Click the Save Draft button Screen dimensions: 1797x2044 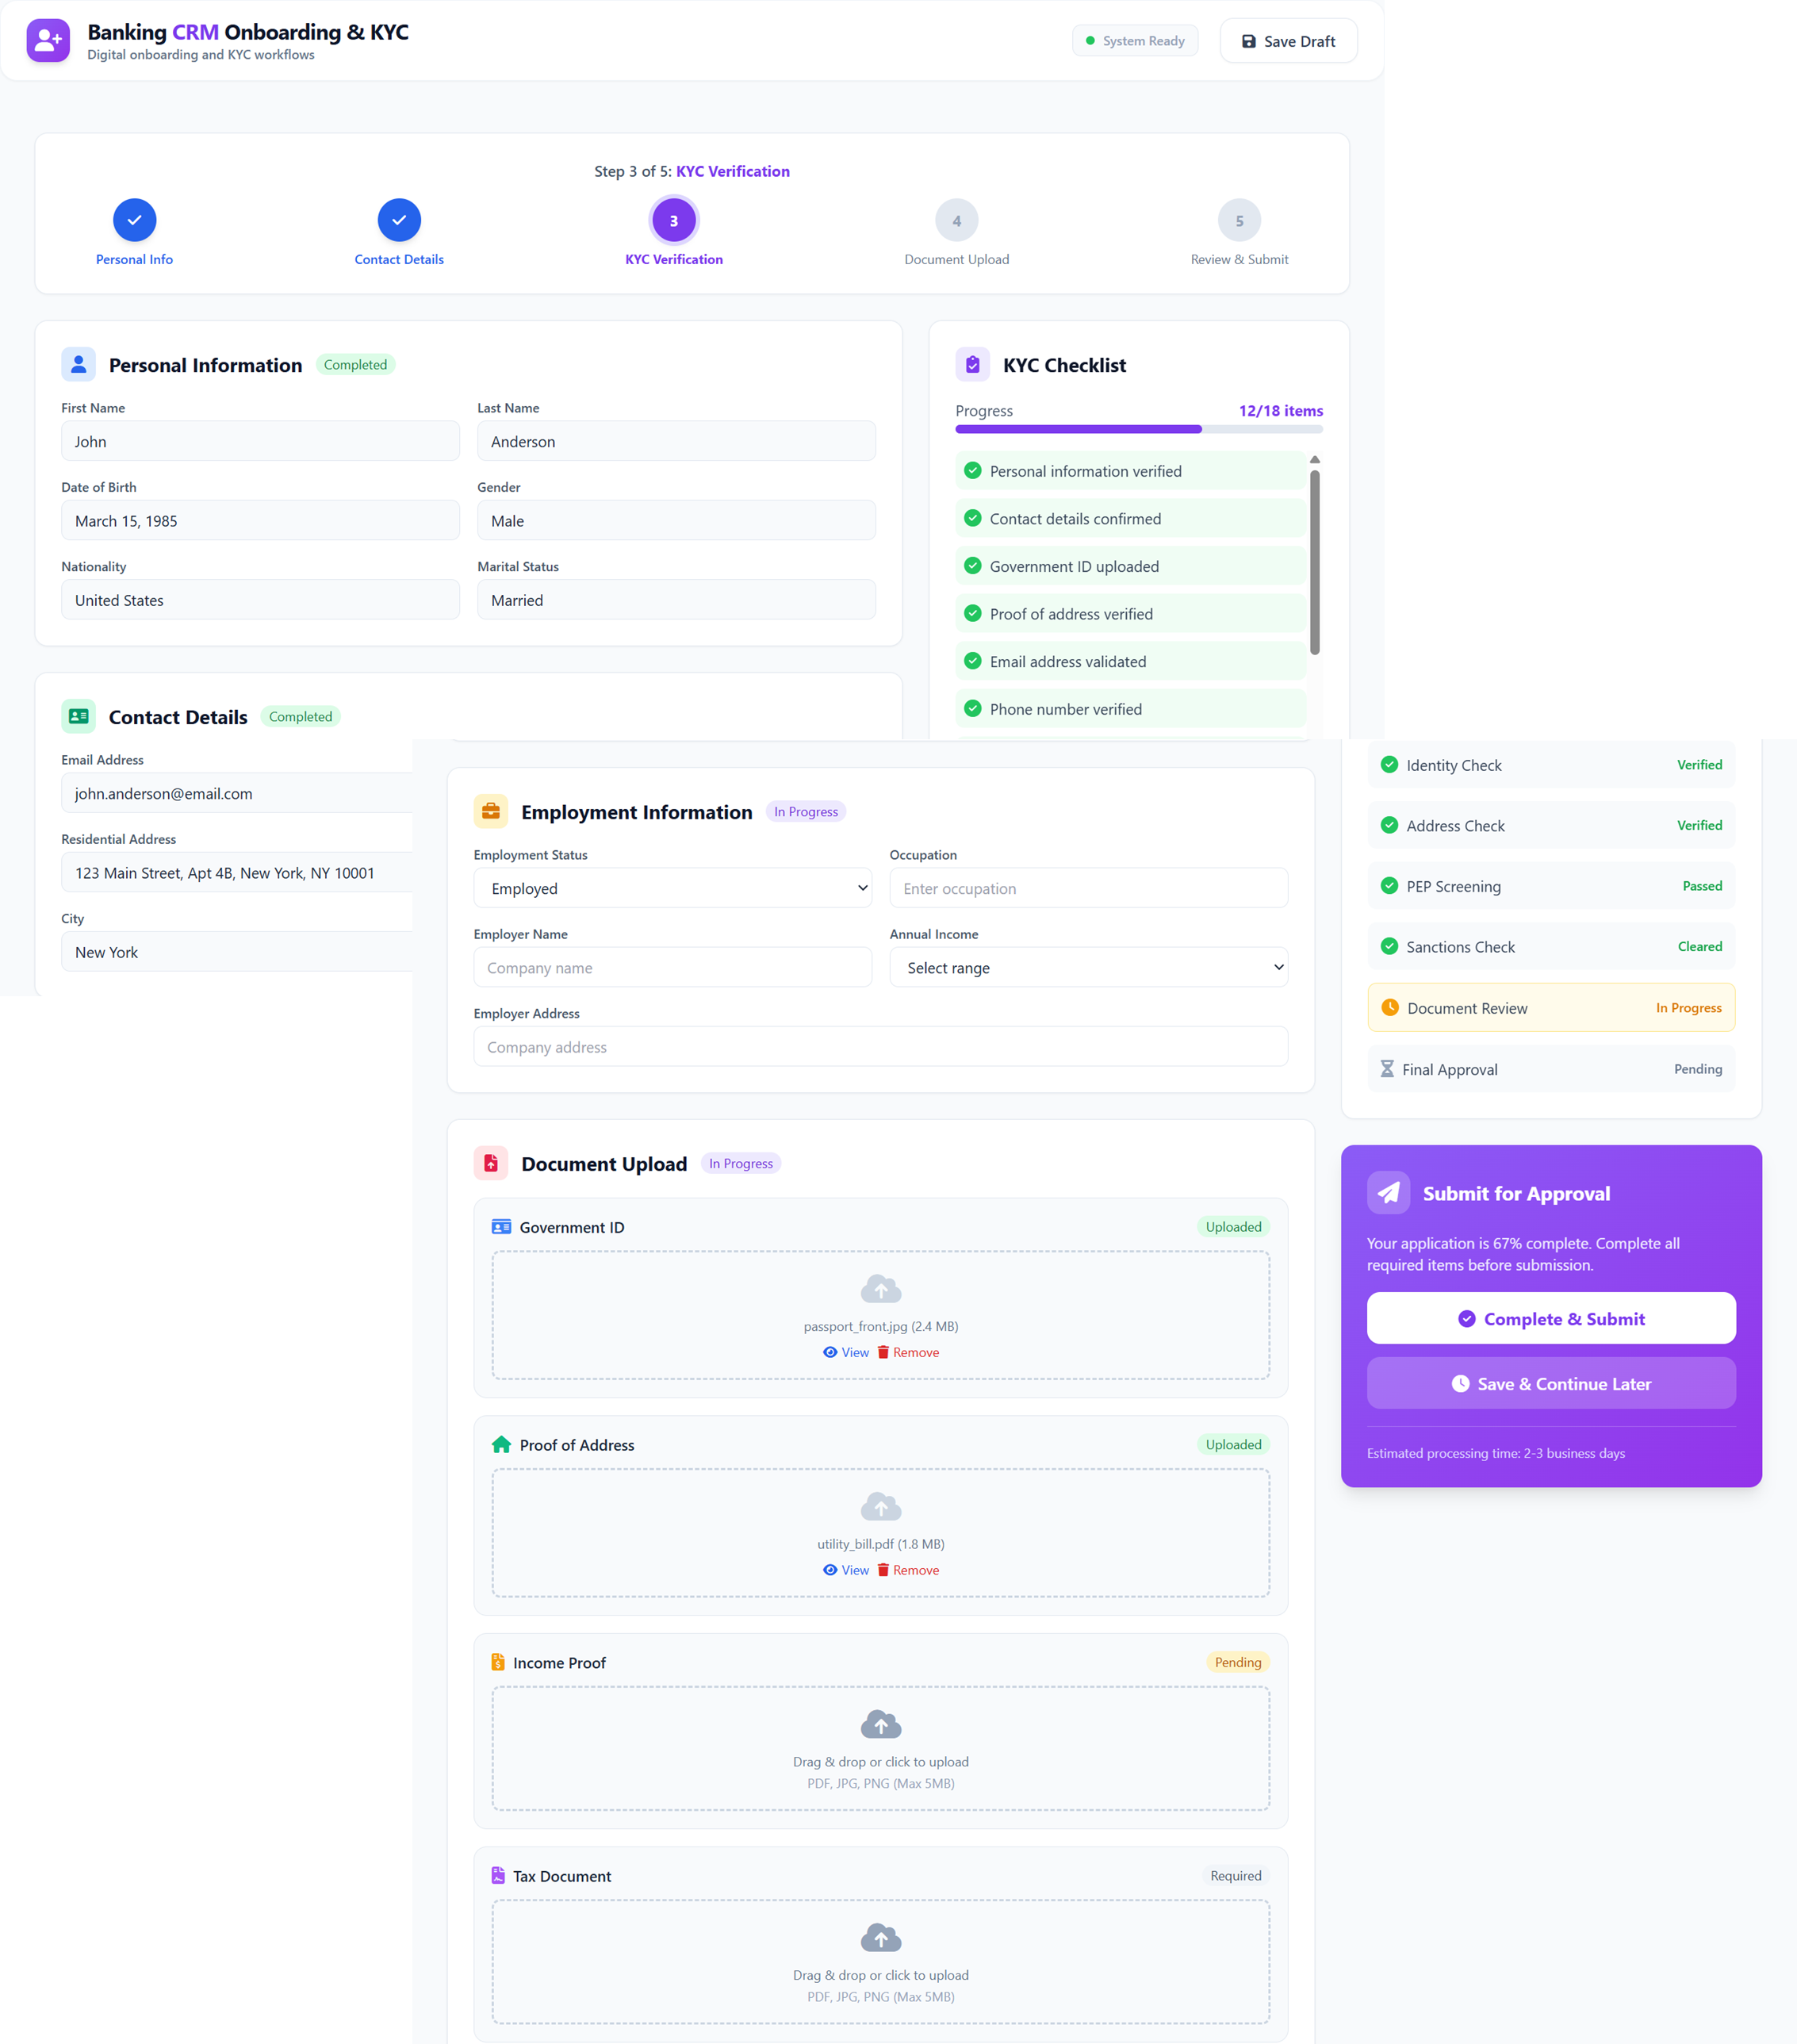(x=1288, y=40)
